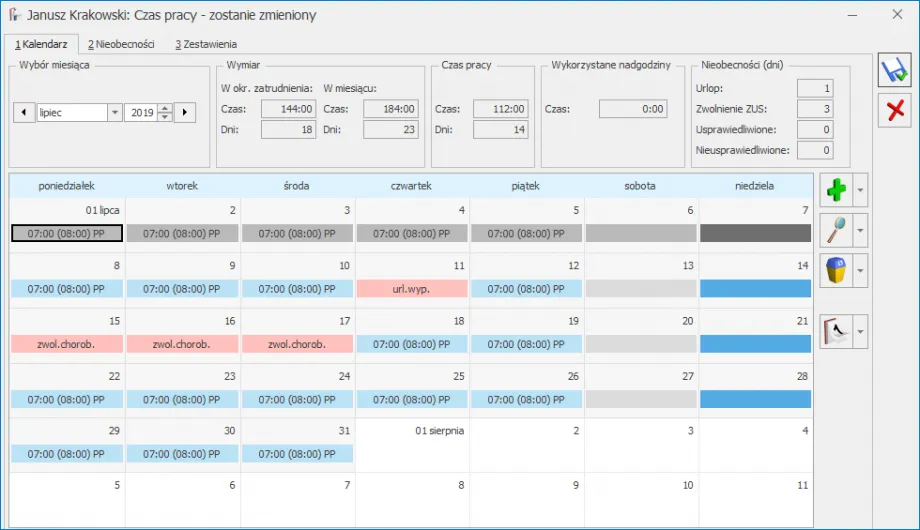Select the zwol.chorob. entry on July 15

pos(67,343)
